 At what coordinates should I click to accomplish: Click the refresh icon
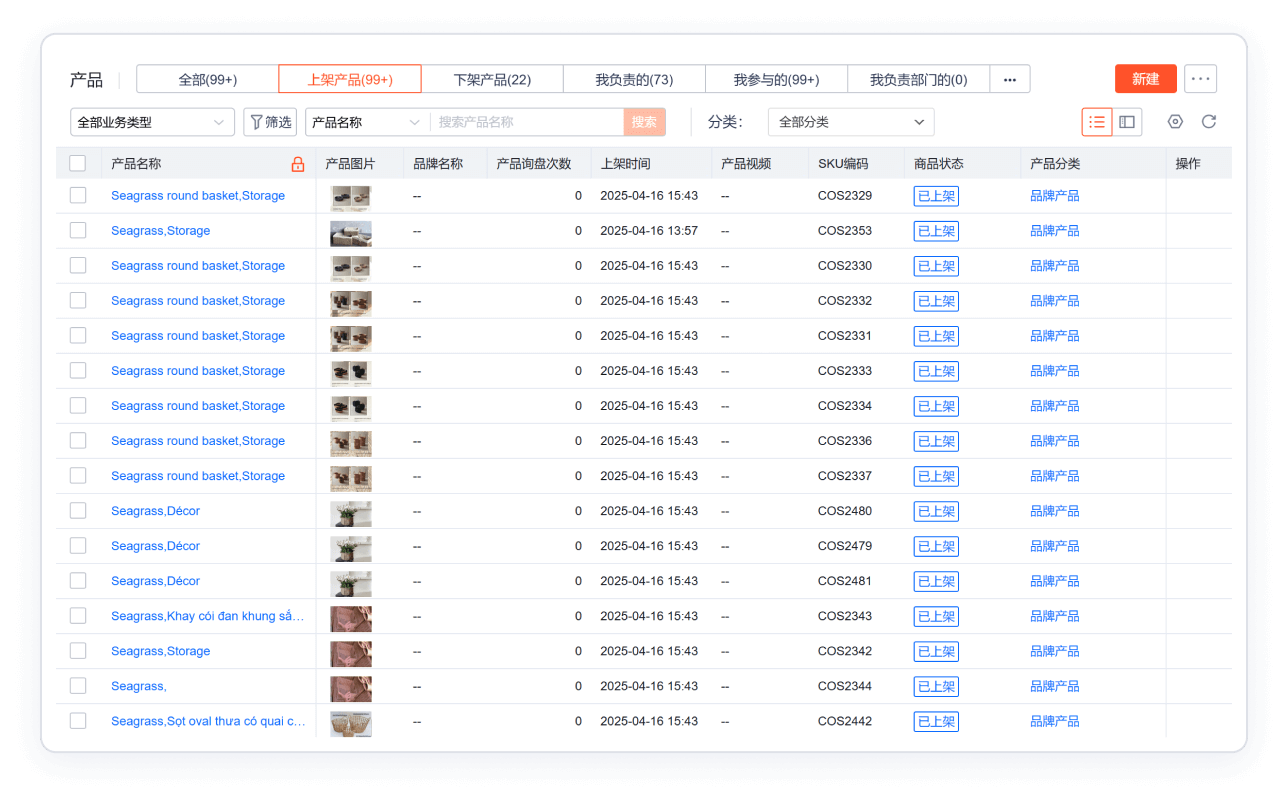(x=1209, y=122)
